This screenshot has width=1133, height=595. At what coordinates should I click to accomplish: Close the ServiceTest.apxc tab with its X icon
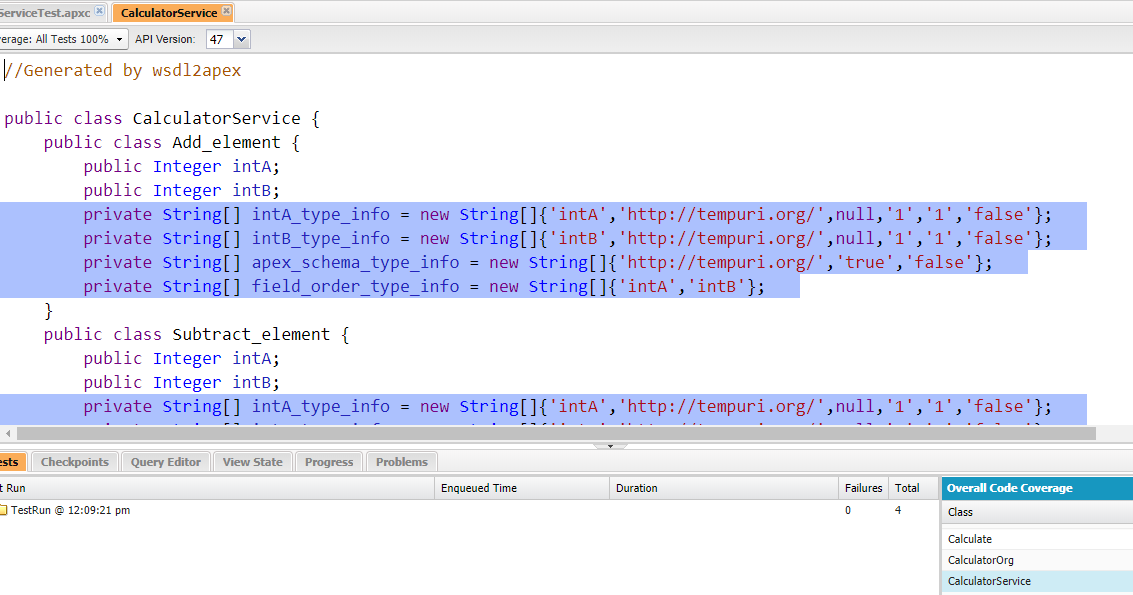100,13
